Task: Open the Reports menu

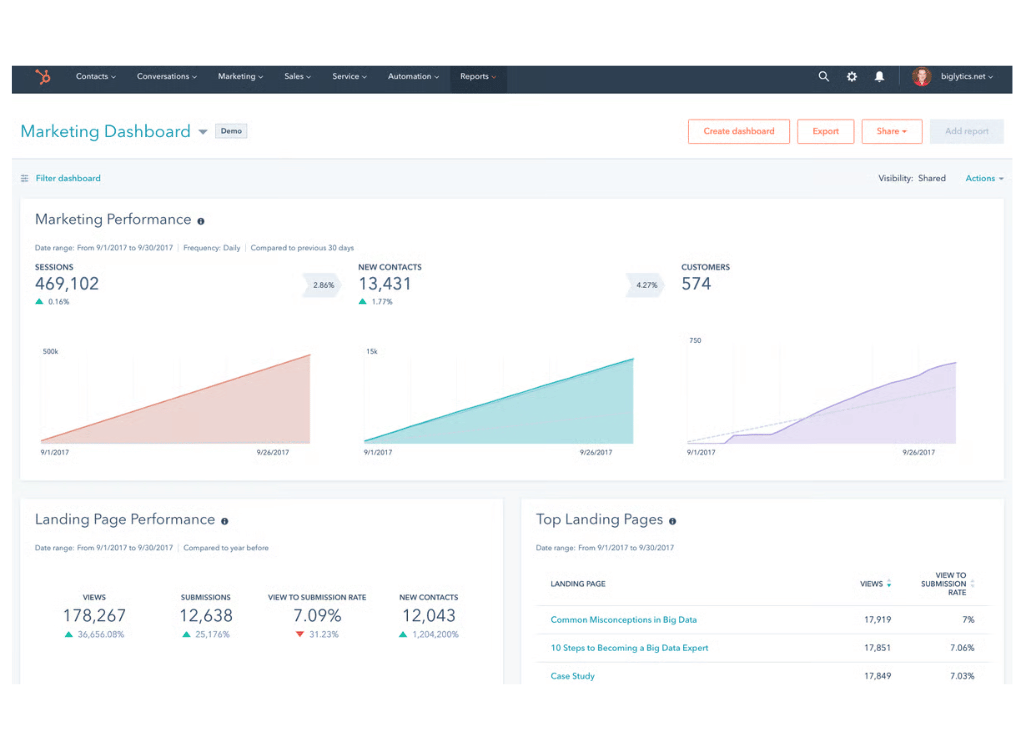Action: (477, 76)
